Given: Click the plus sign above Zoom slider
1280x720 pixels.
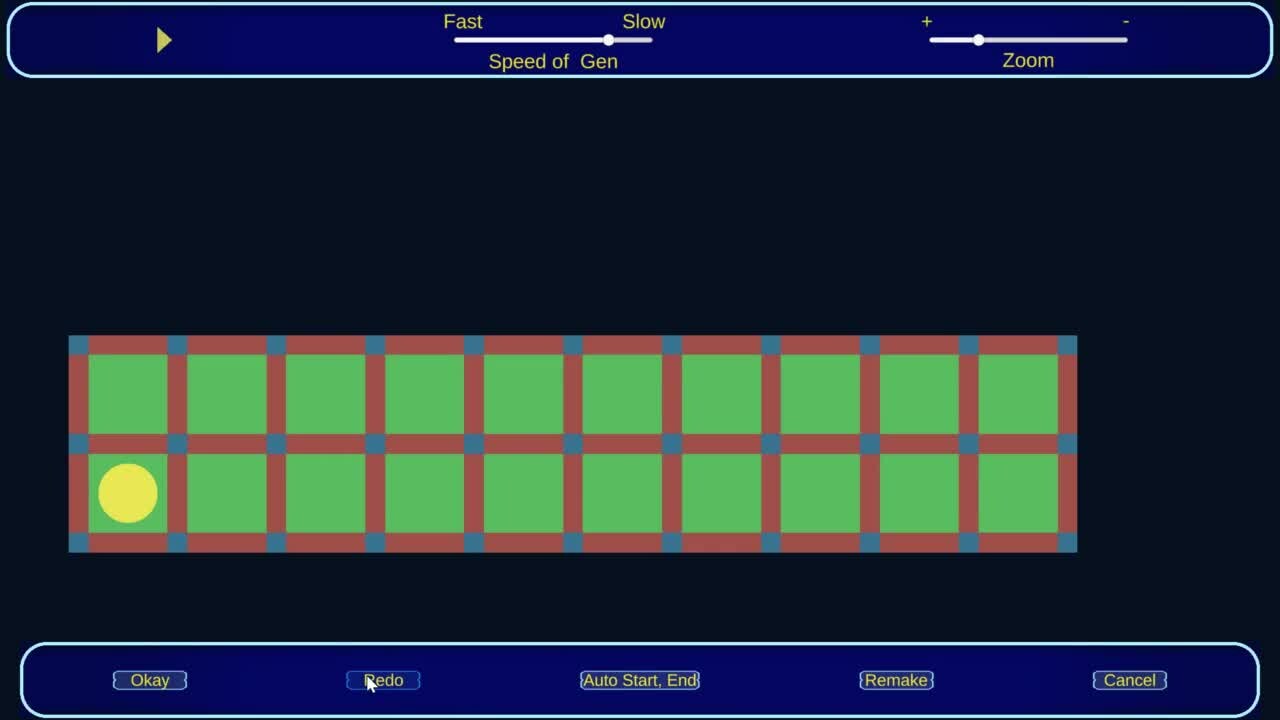Looking at the screenshot, I should tap(927, 21).
